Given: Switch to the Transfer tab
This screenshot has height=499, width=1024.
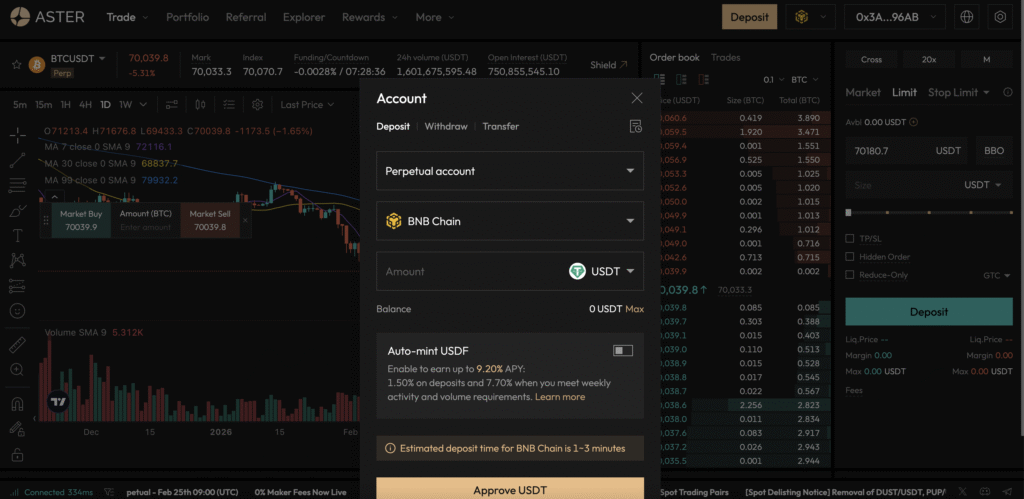Looking at the screenshot, I should [501, 127].
